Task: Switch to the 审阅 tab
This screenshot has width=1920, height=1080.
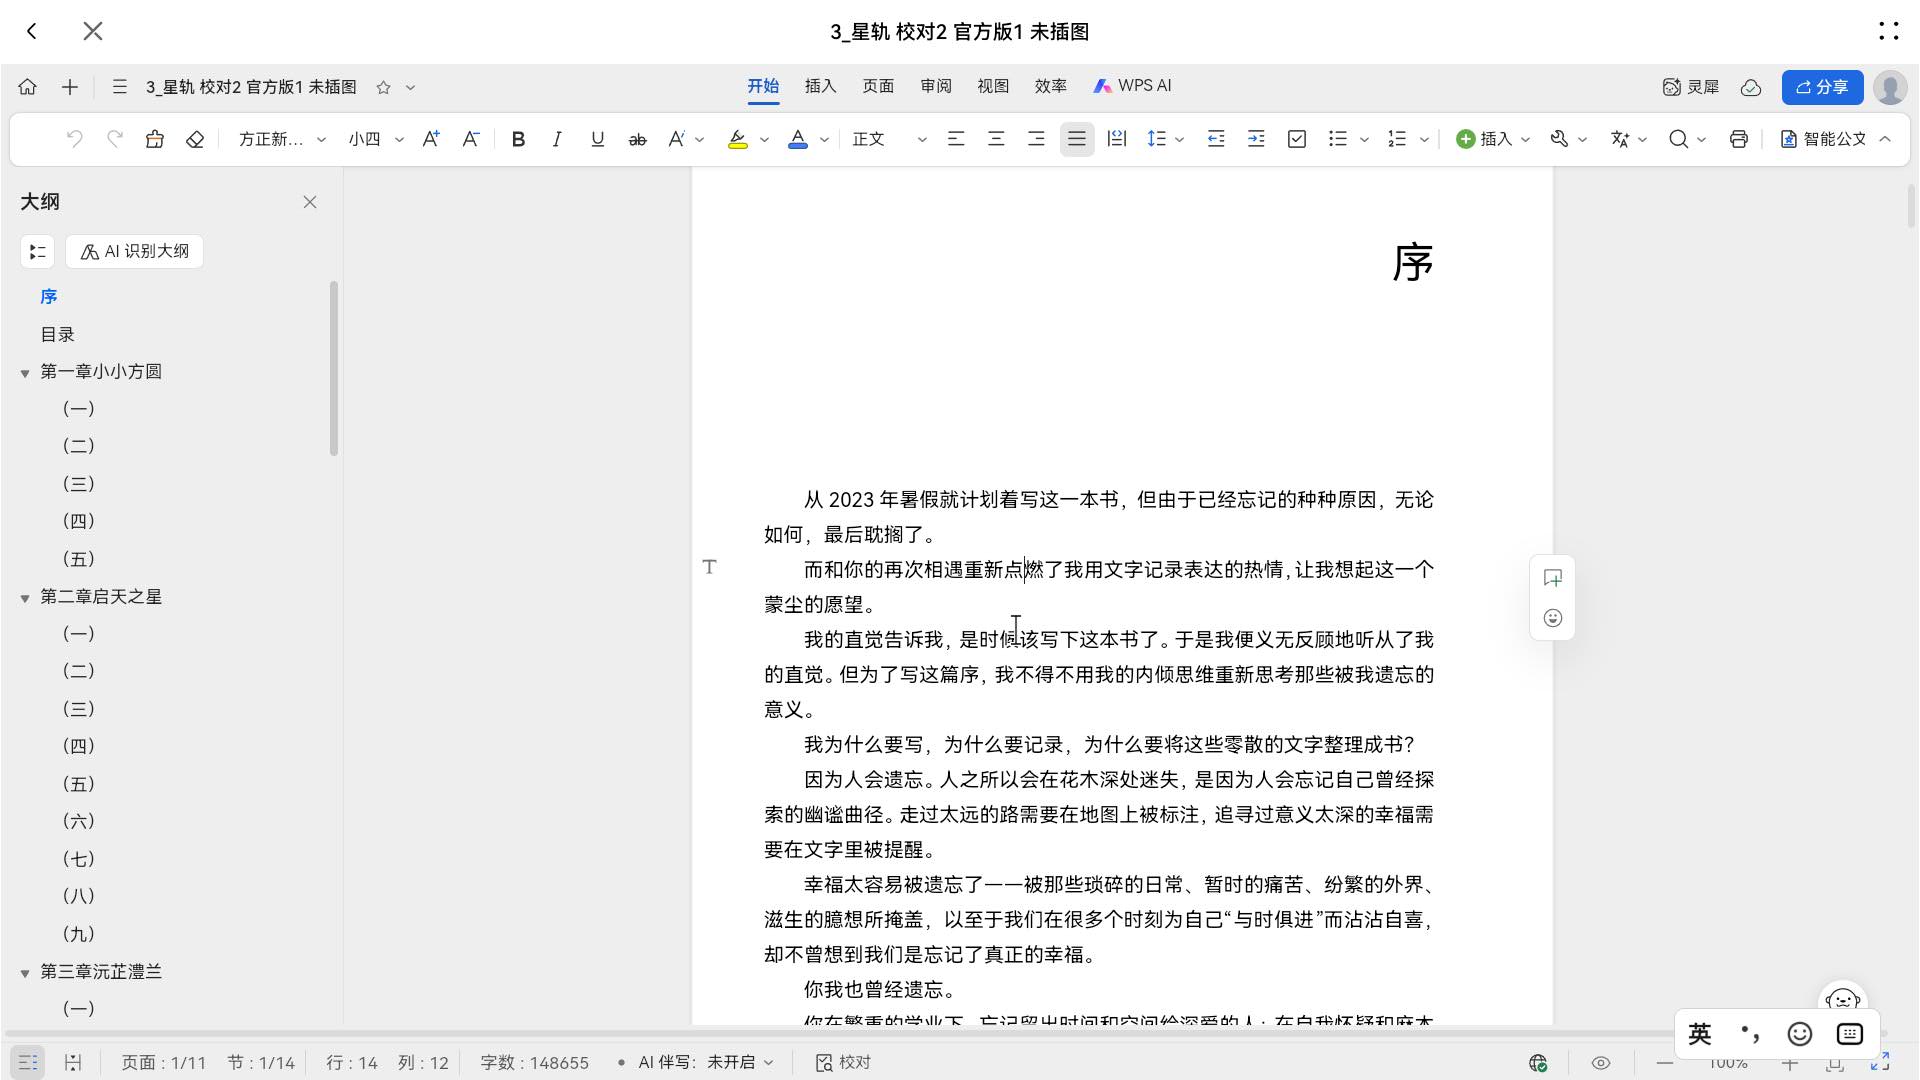Action: pos(936,86)
